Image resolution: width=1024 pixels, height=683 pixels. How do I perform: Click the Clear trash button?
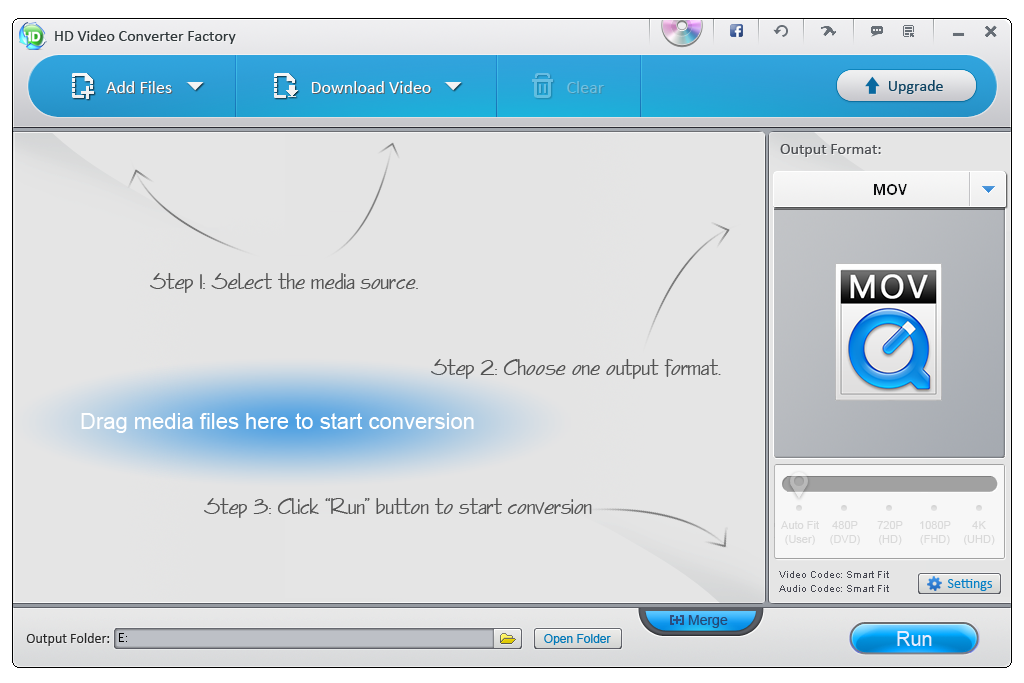click(x=568, y=87)
